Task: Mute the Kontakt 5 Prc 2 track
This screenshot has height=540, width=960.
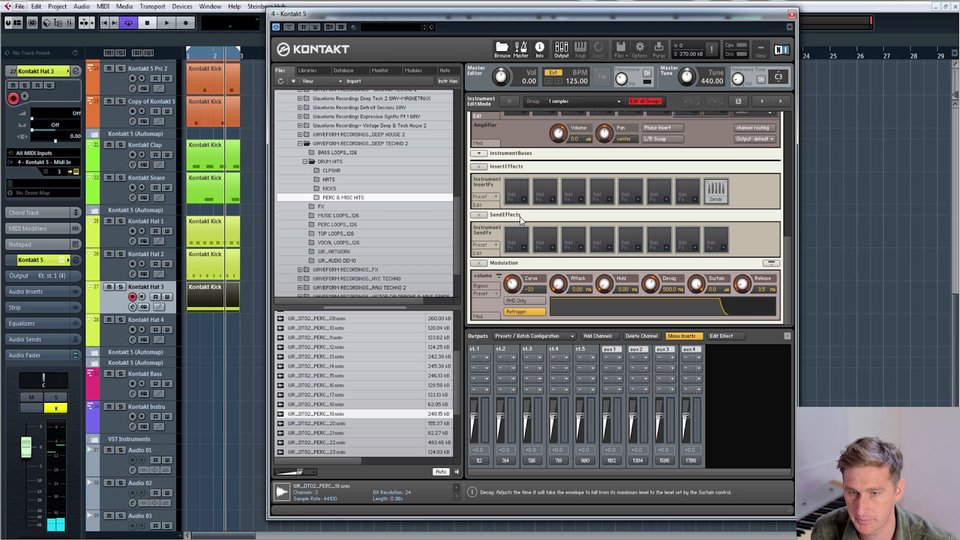Action: click(x=109, y=69)
